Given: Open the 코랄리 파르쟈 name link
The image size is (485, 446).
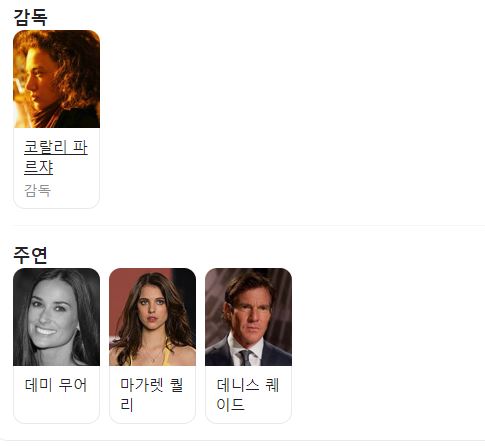Looking at the screenshot, I should (x=56, y=157).
